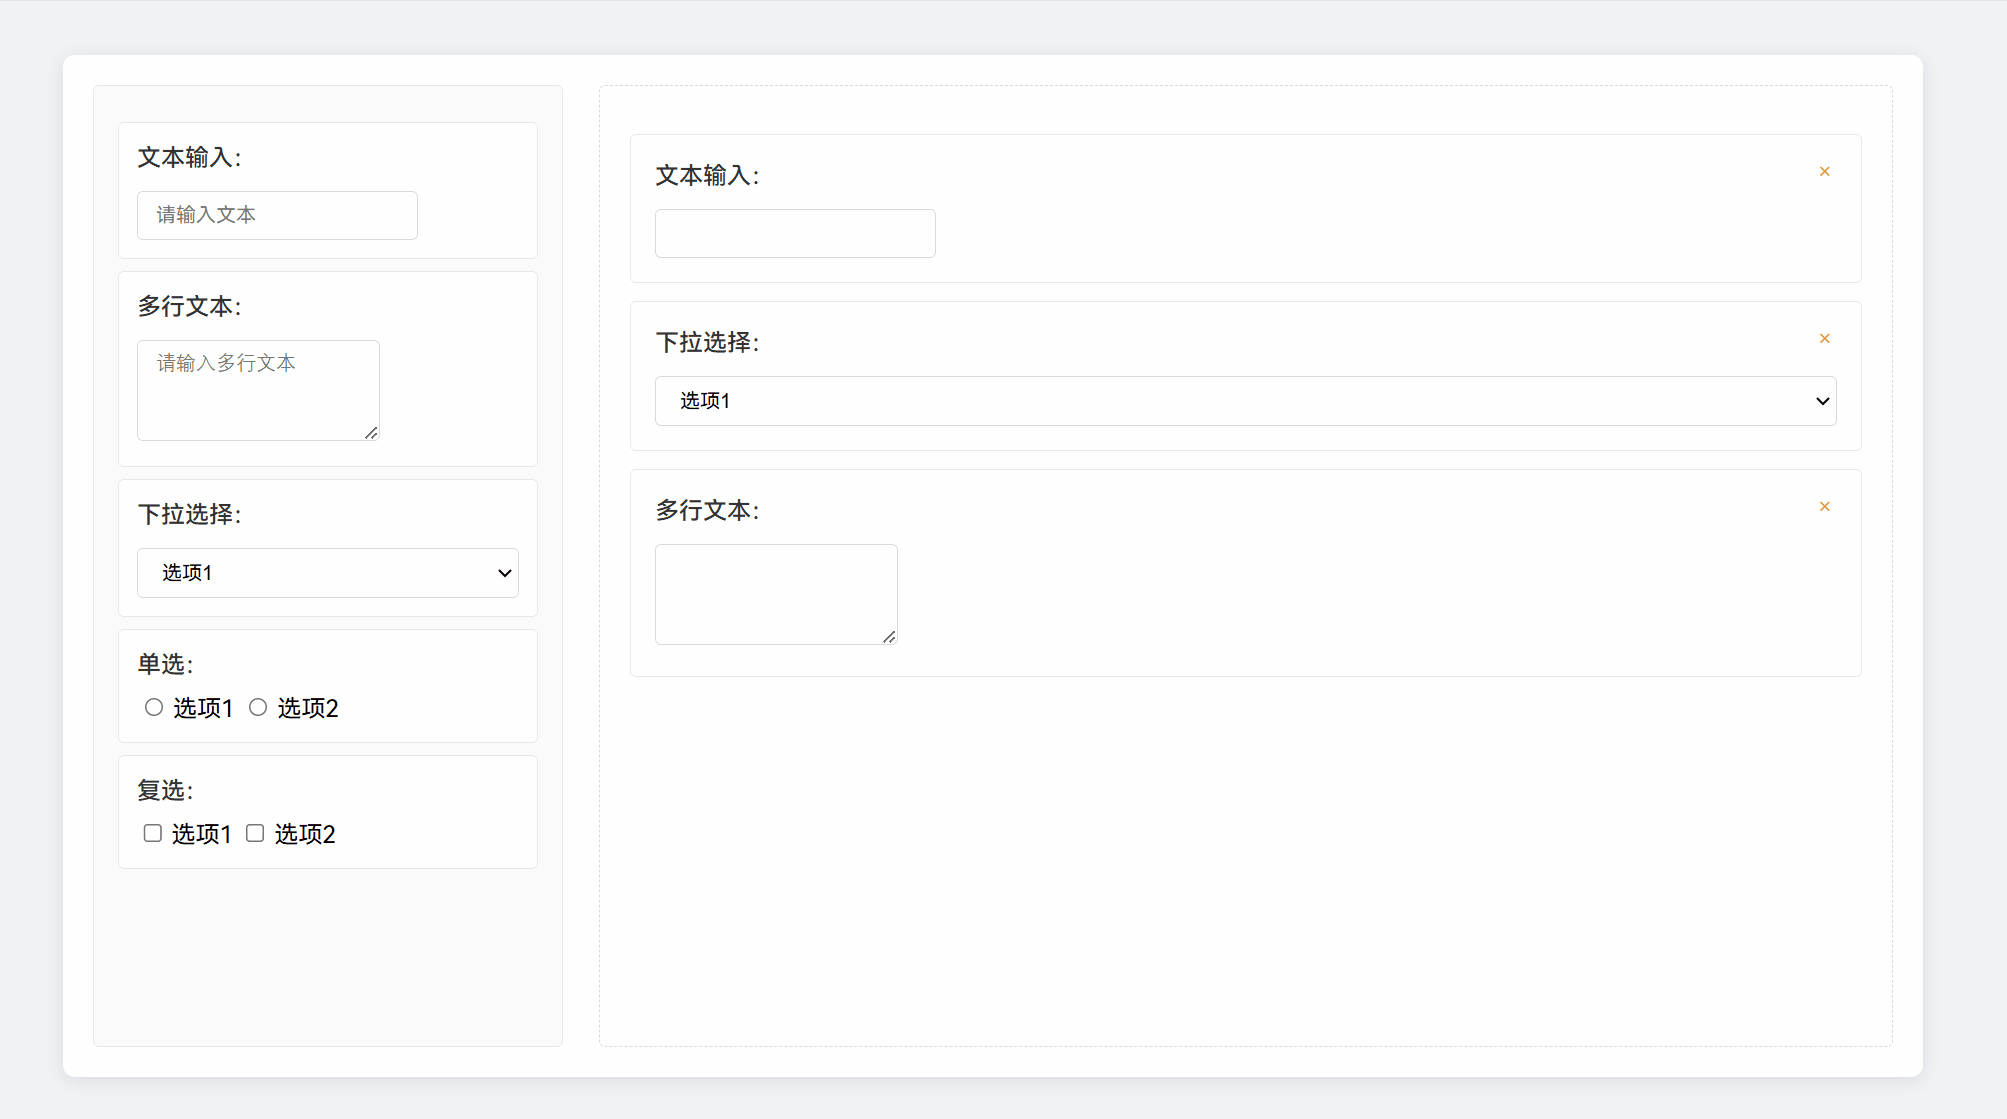Click the 下拉选择 field label on the canvas
Screen dimensions: 2007x1119
click(x=706, y=342)
